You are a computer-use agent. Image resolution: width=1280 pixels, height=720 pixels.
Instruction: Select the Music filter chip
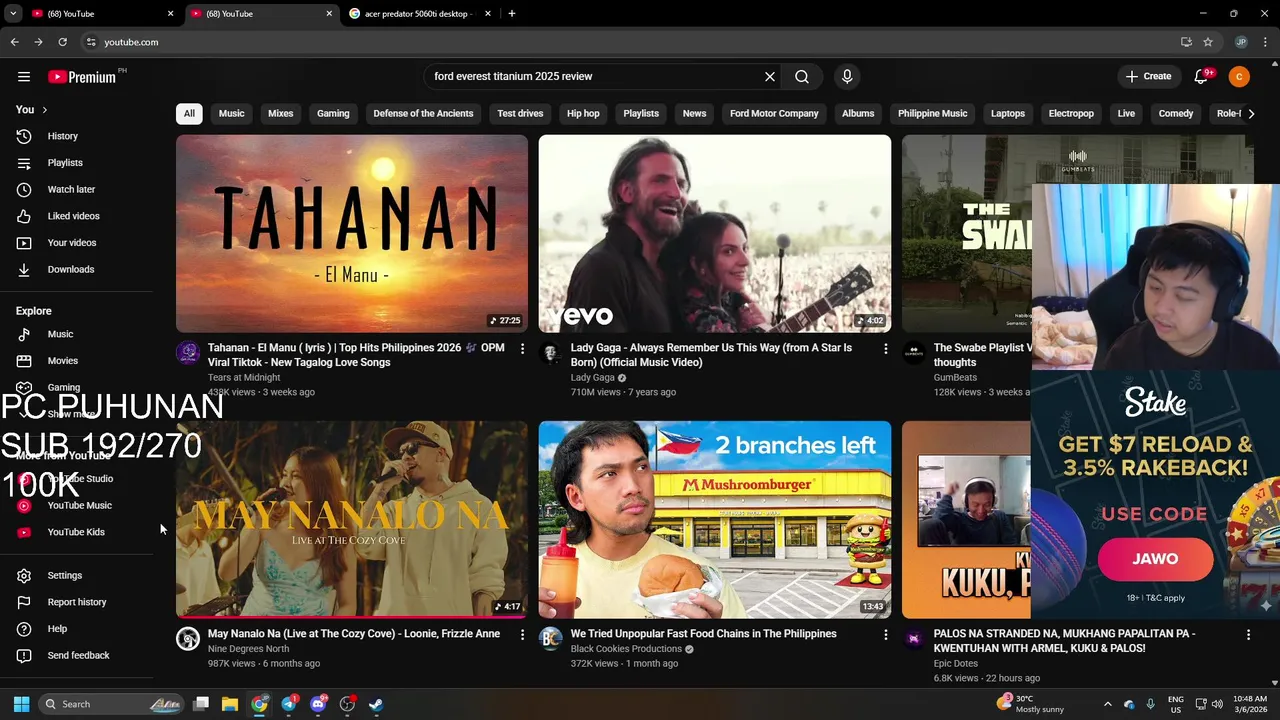pyautogui.click(x=231, y=114)
